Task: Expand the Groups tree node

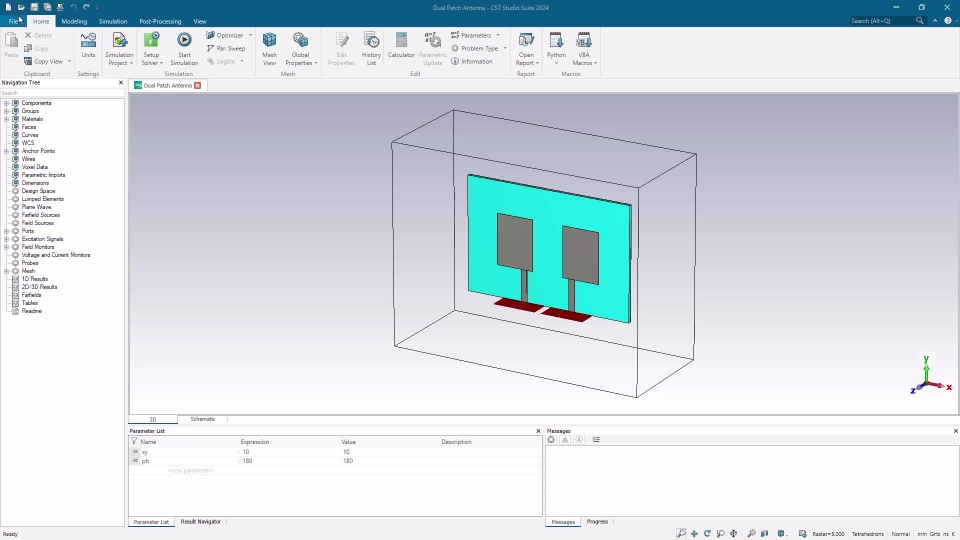Action: pyautogui.click(x=6, y=111)
